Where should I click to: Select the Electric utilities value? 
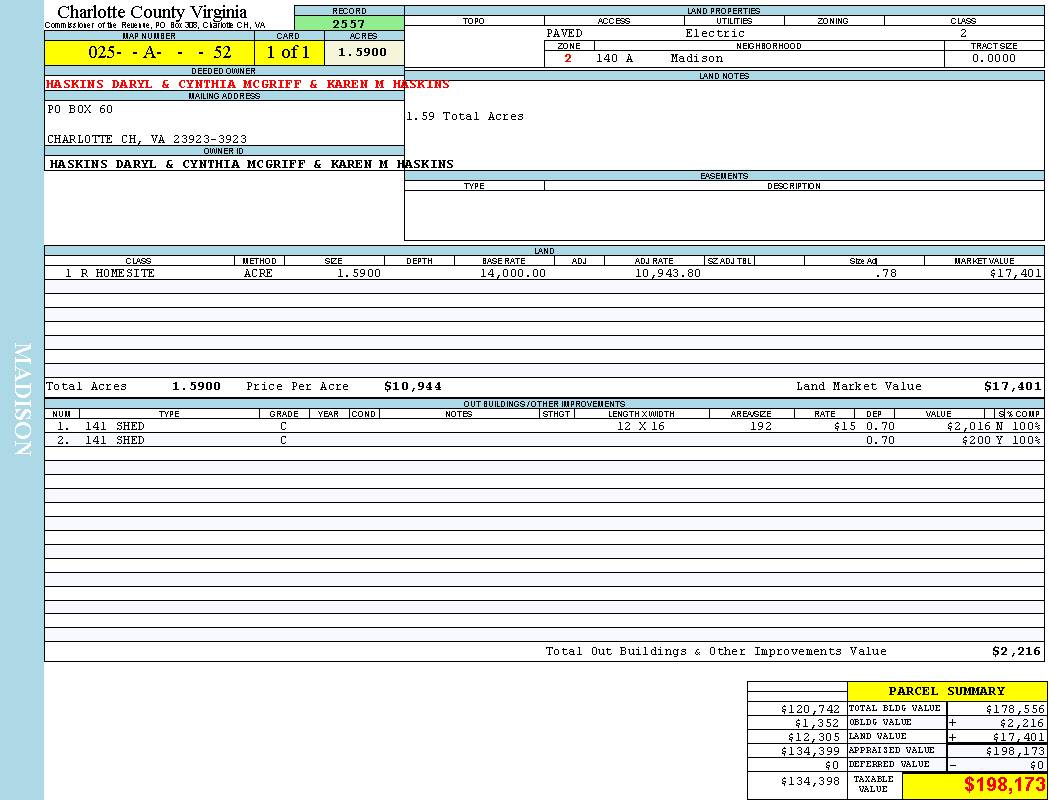click(x=714, y=33)
